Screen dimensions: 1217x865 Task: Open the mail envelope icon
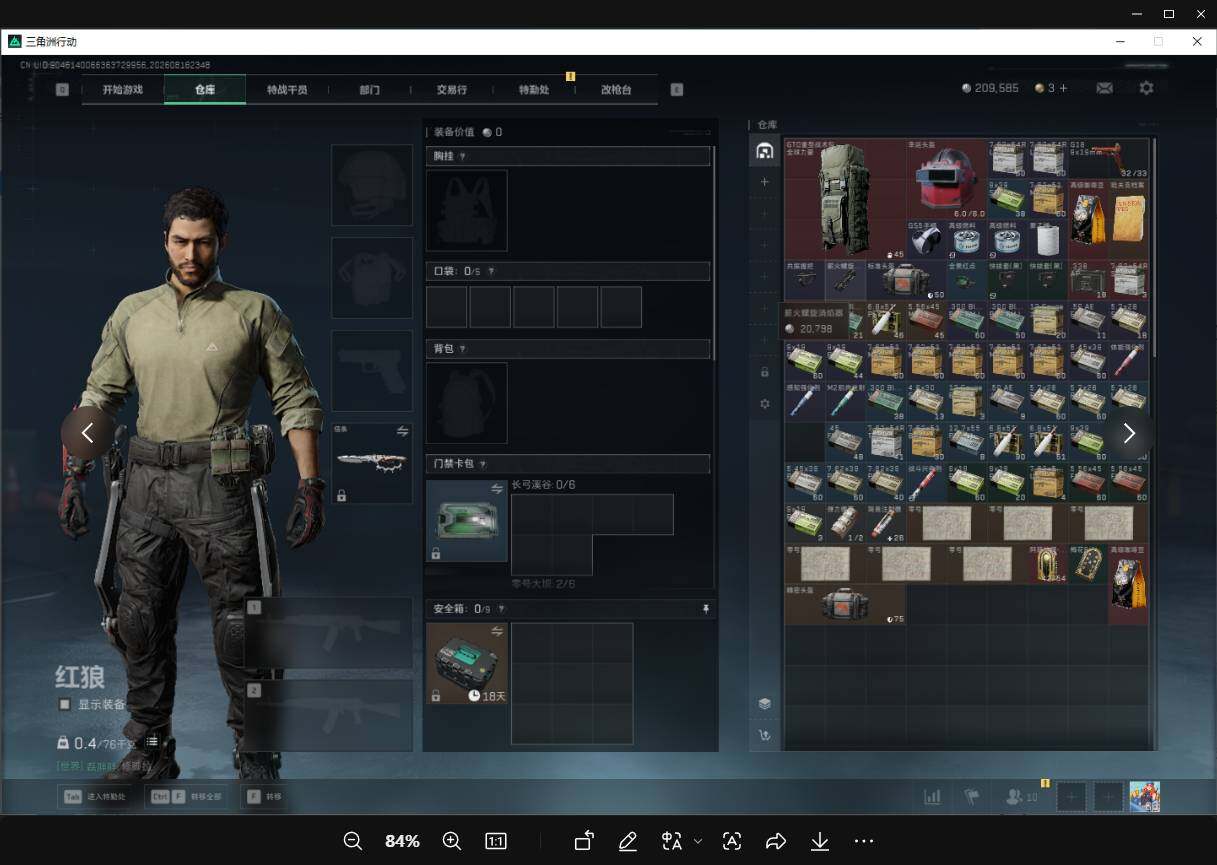pyautogui.click(x=1104, y=88)
